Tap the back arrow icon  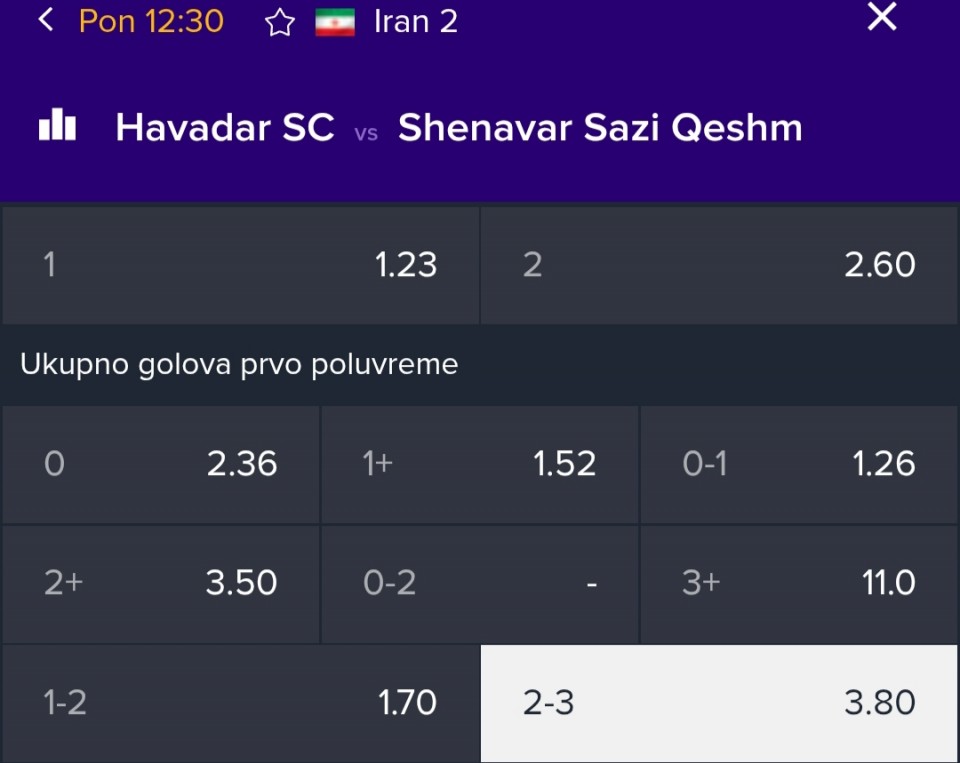point(45,20)
